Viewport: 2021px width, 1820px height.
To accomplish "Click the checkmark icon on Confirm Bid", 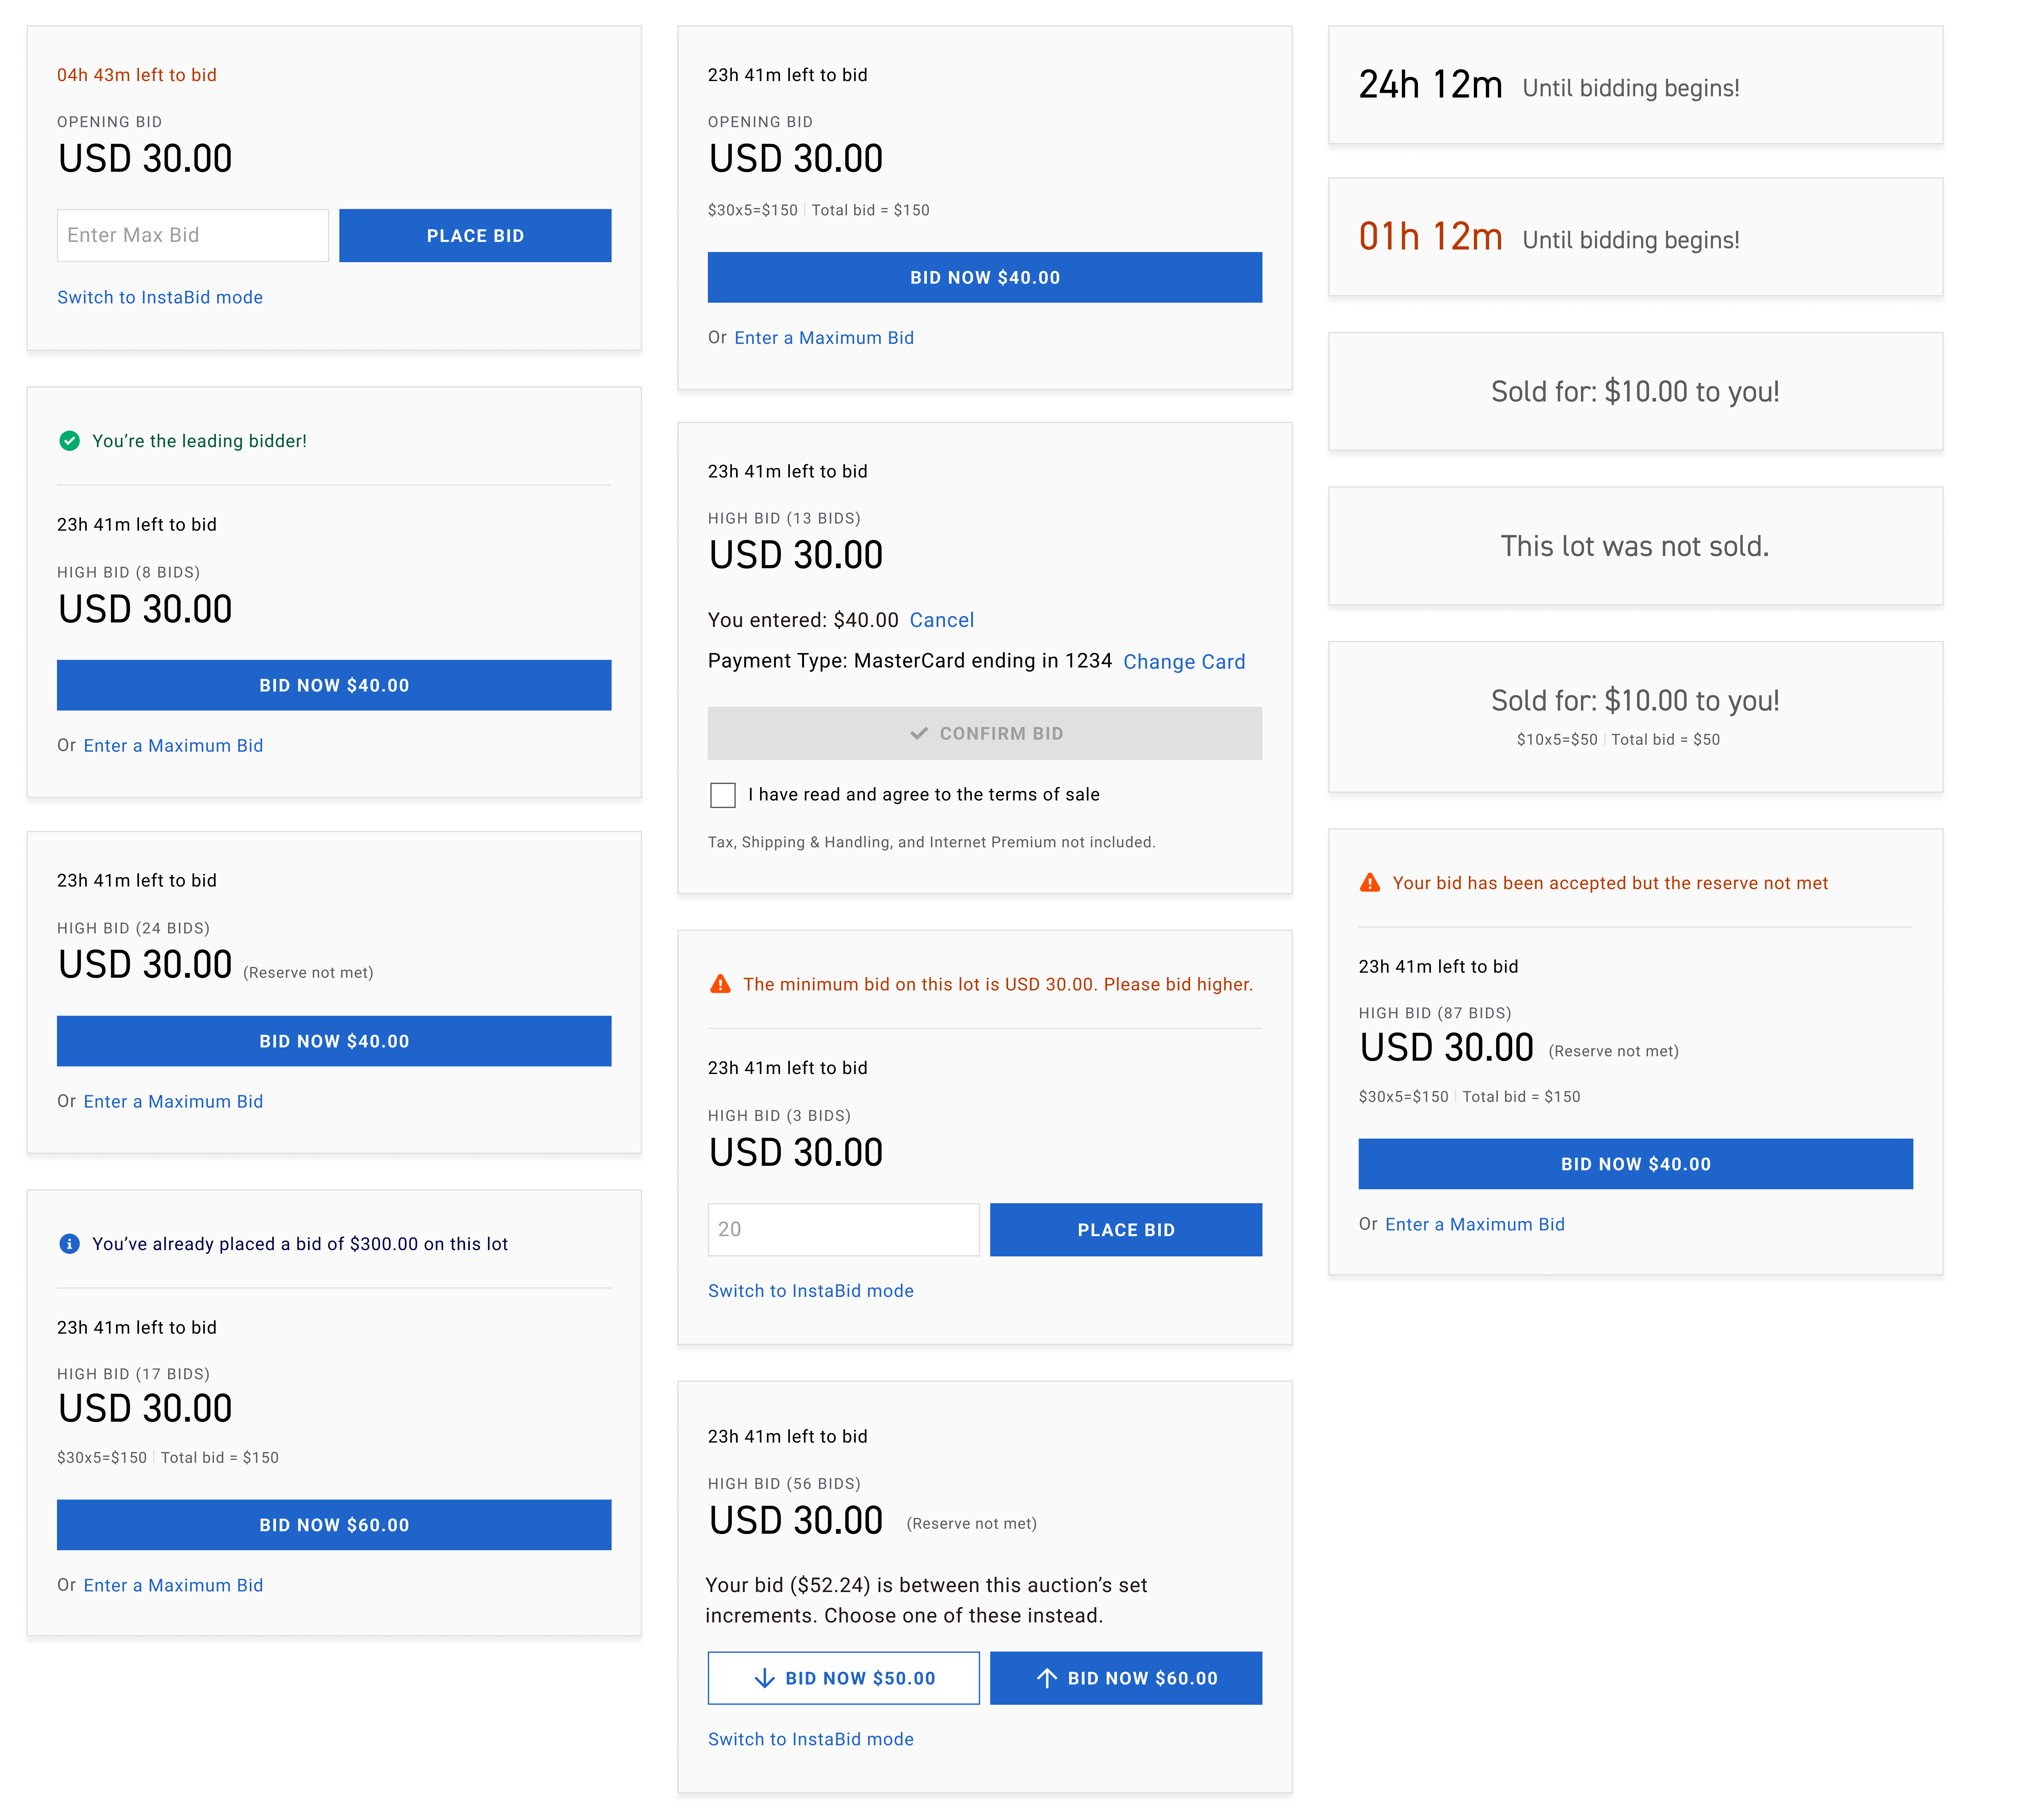I will (x=919, y=734).
